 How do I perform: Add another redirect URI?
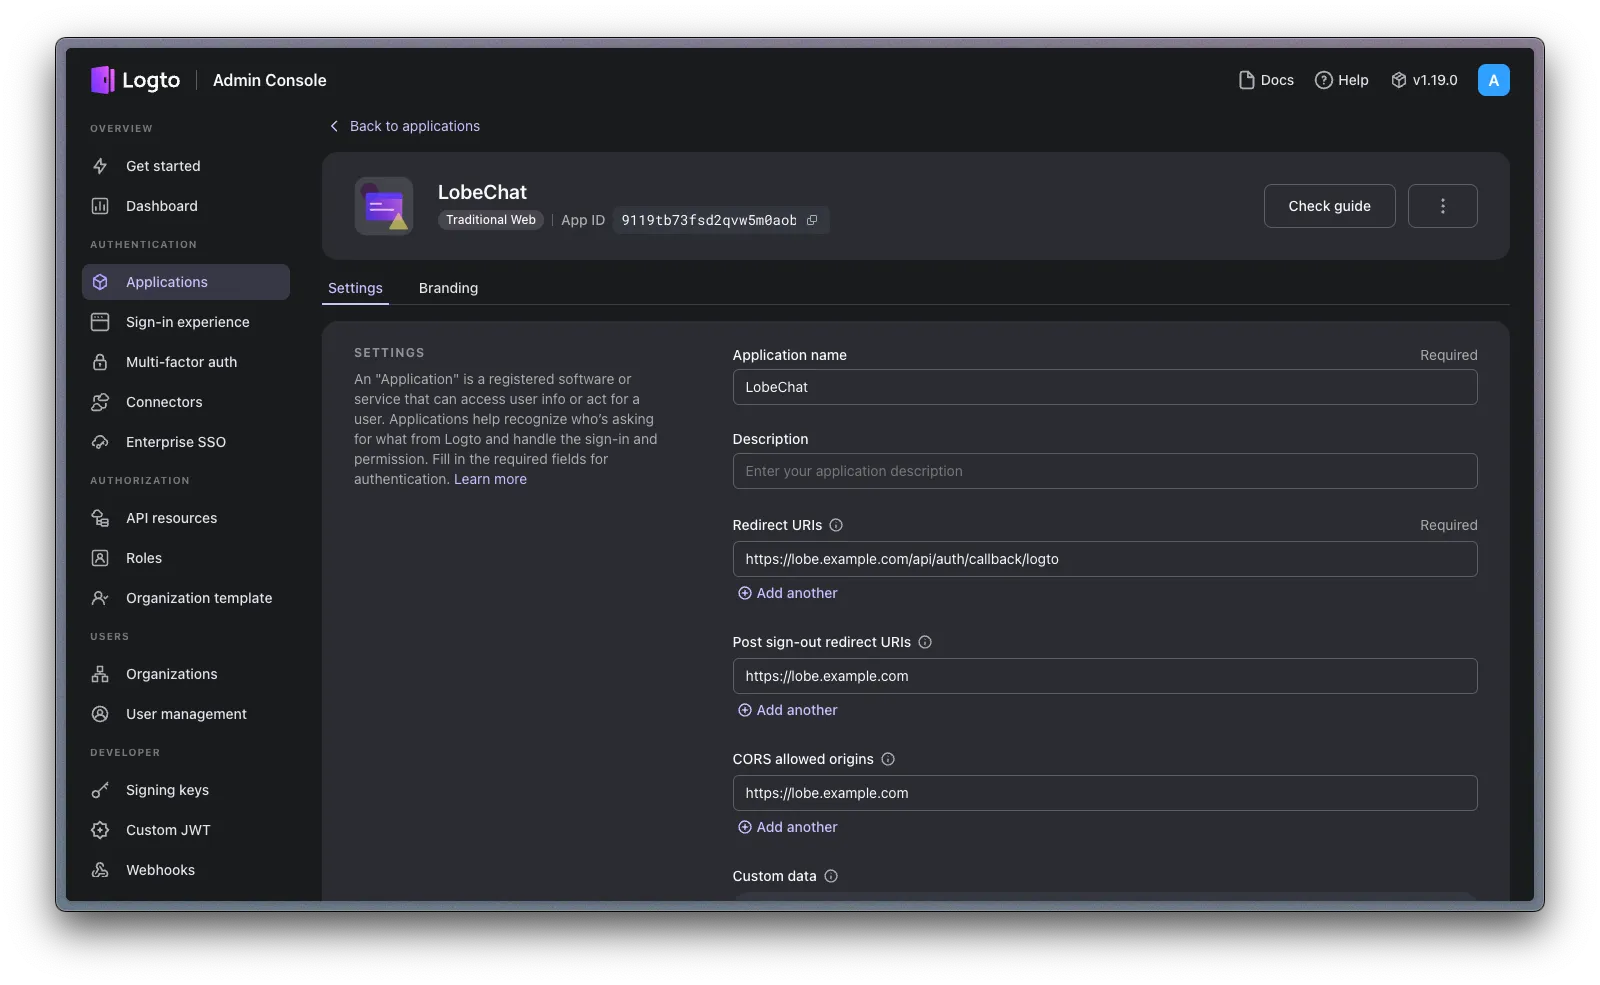(x=787, y=593)
